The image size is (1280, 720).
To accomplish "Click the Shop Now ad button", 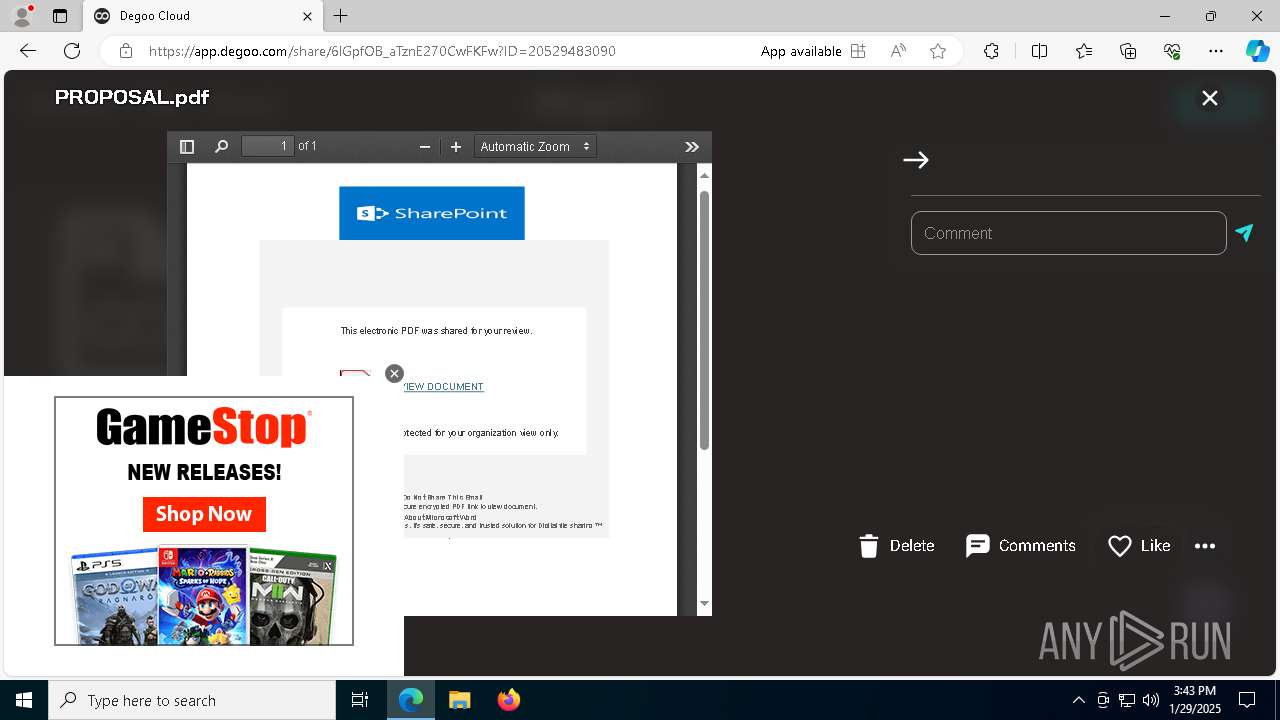I will click(204, 514).
